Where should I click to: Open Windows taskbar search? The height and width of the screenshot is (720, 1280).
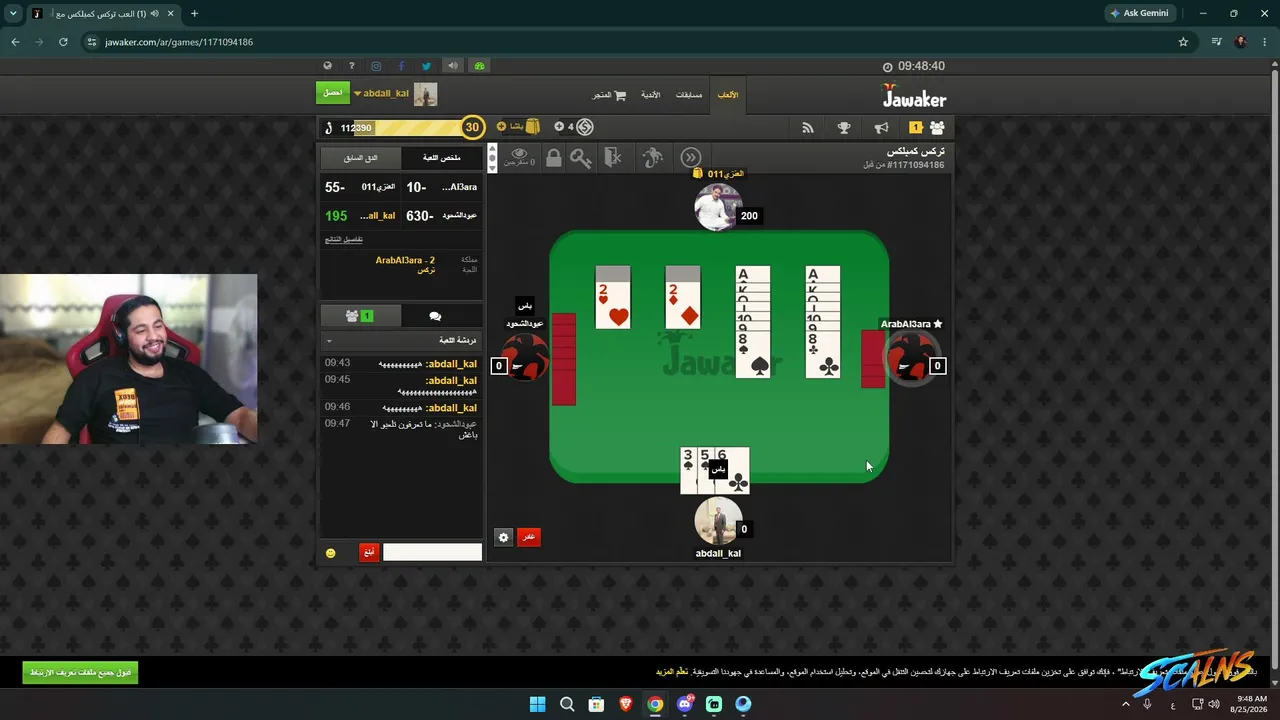567,704
